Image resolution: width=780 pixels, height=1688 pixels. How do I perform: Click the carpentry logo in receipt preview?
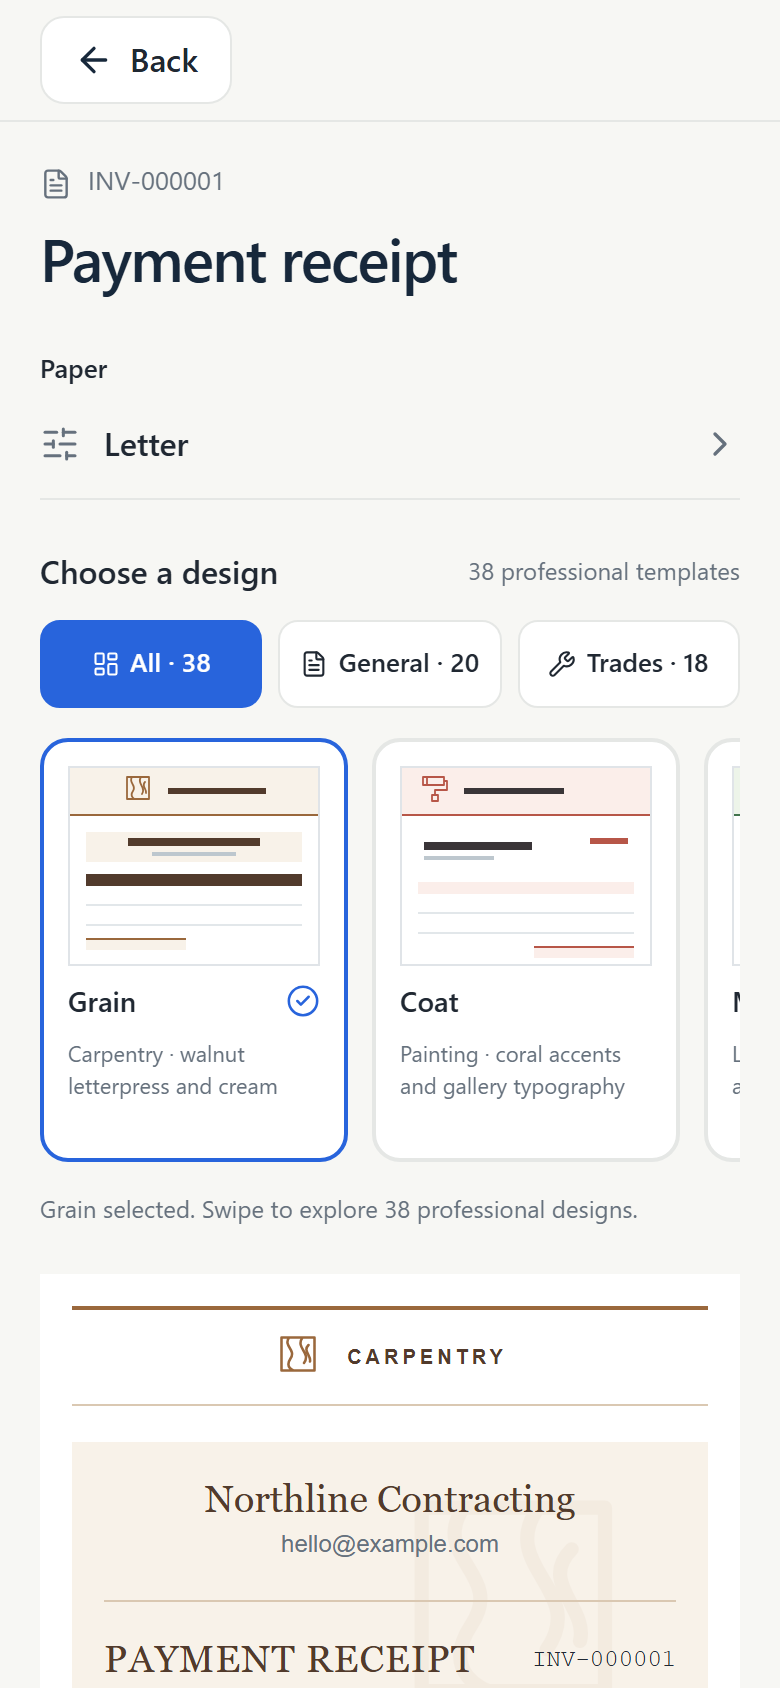[x=298, y=1354]
